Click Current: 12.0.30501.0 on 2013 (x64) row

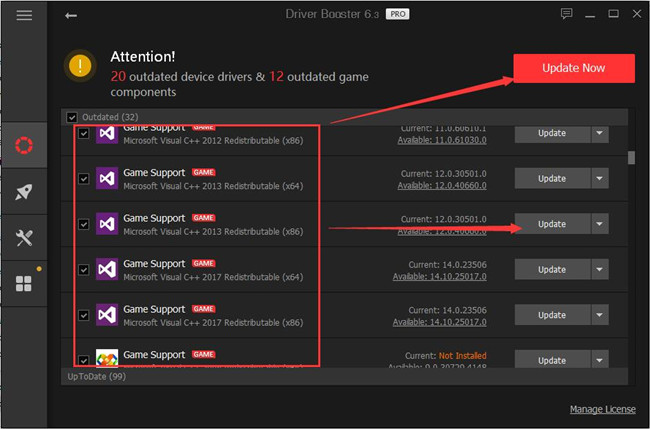[x=444, y=174]
